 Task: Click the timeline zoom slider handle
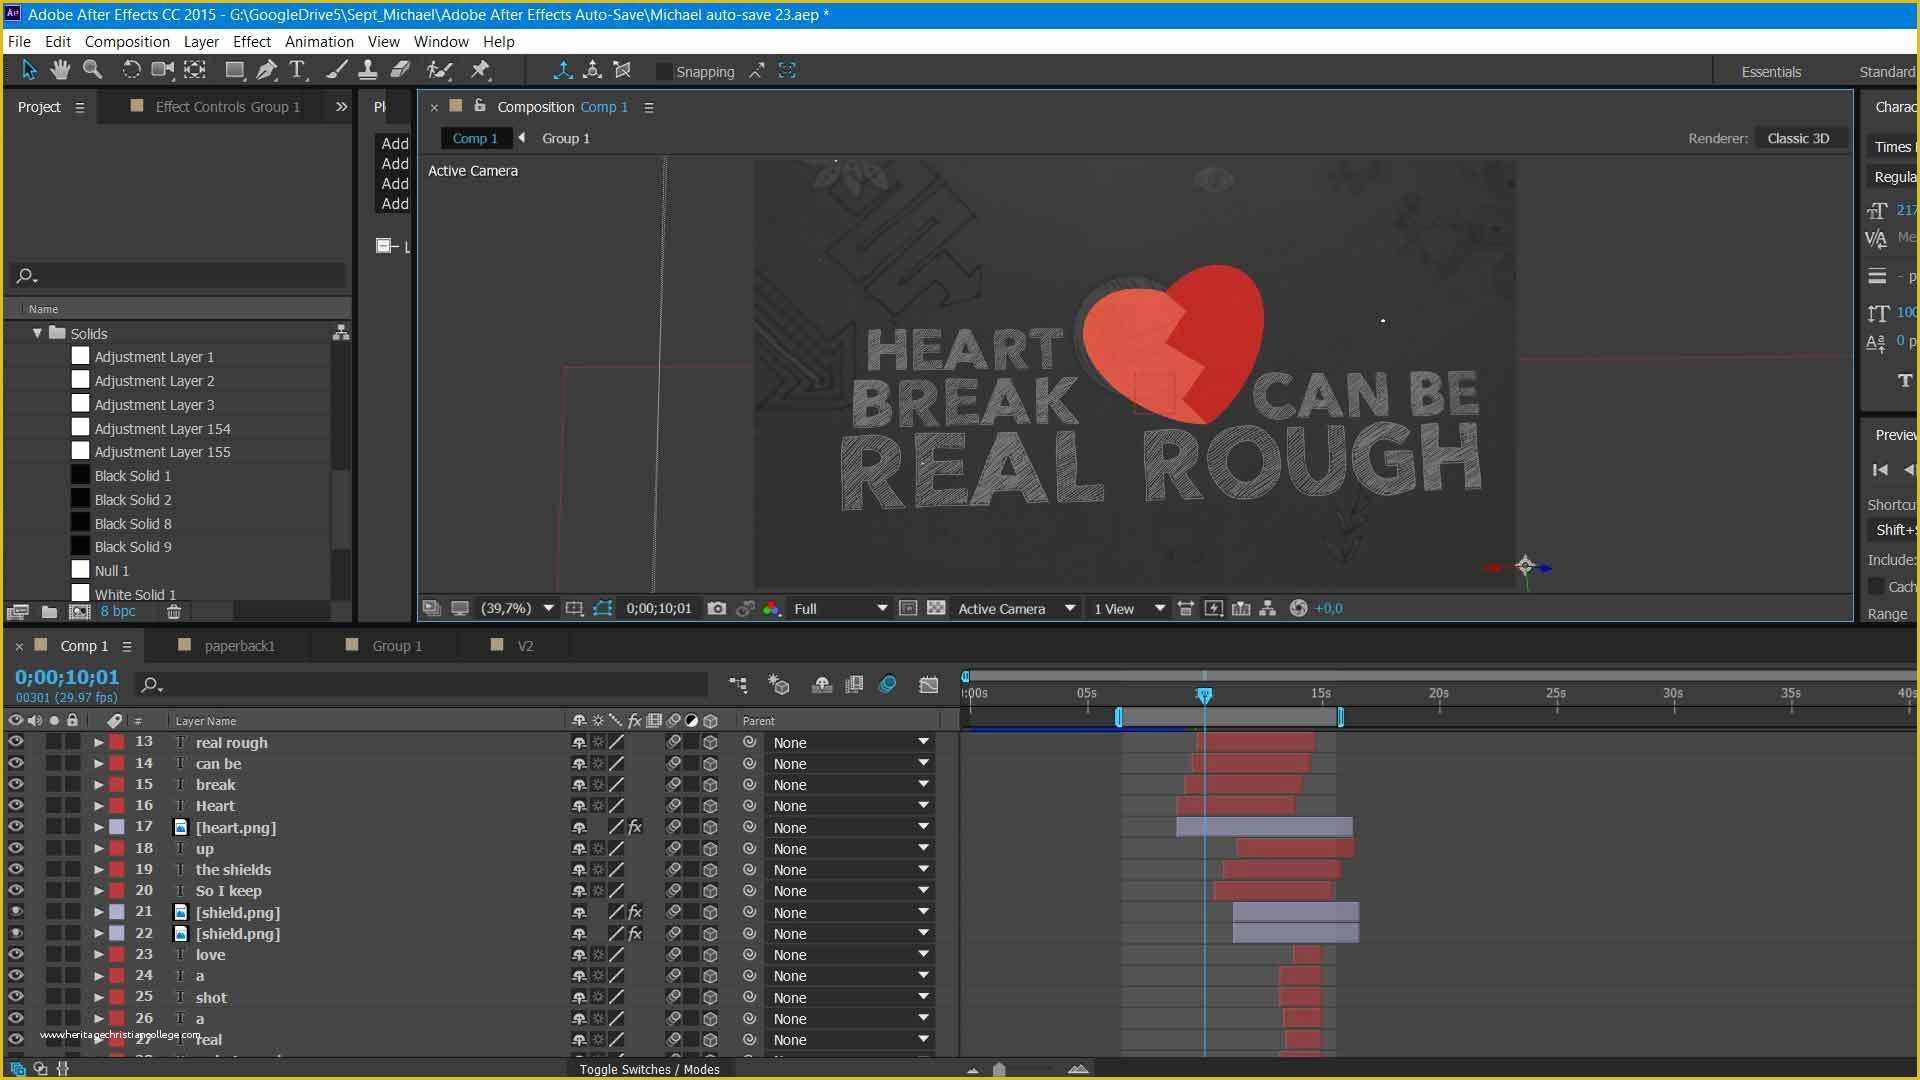tap(999, 1069)
